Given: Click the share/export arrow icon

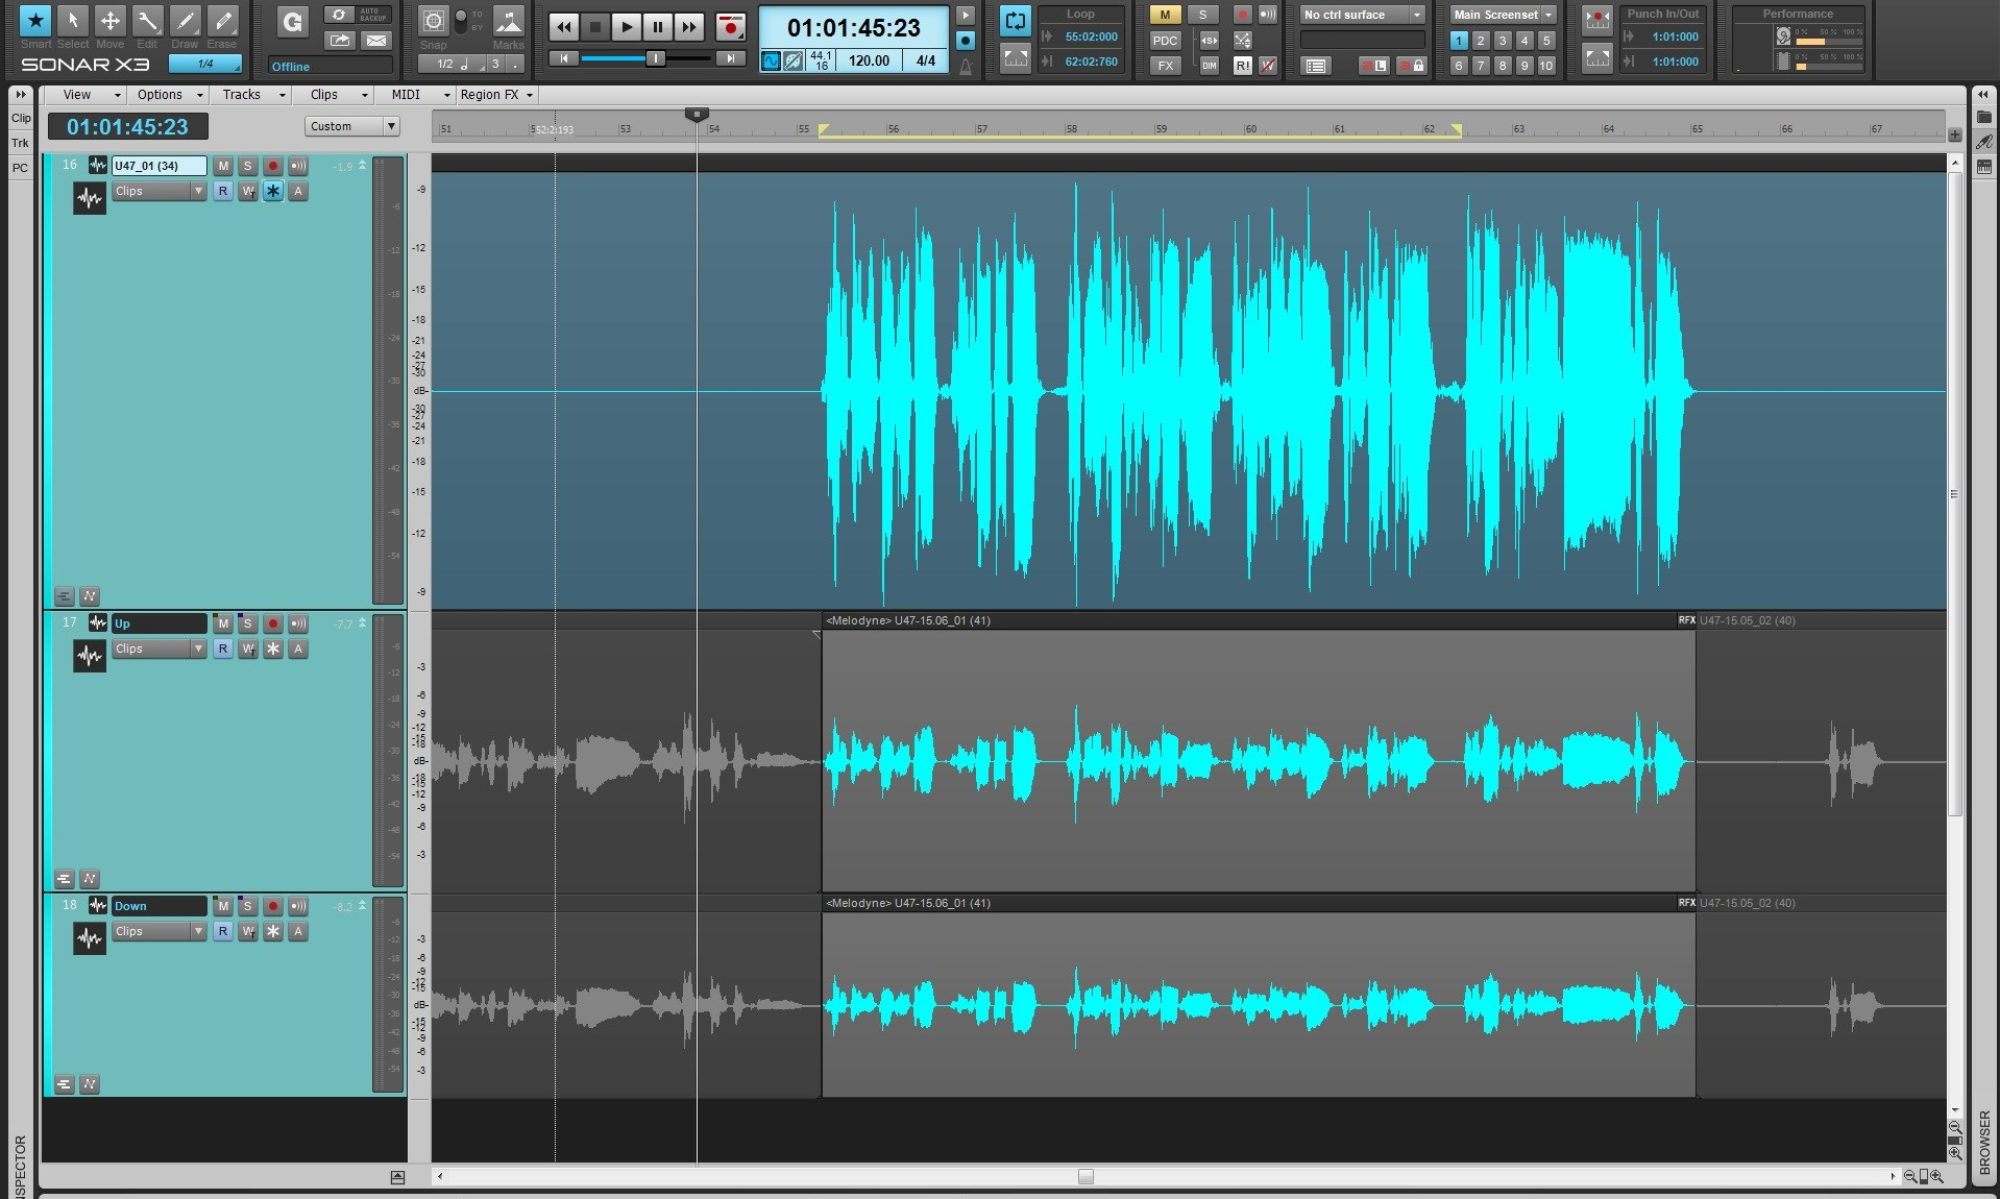Looking at the screenshot, I should tap(340, 40).
